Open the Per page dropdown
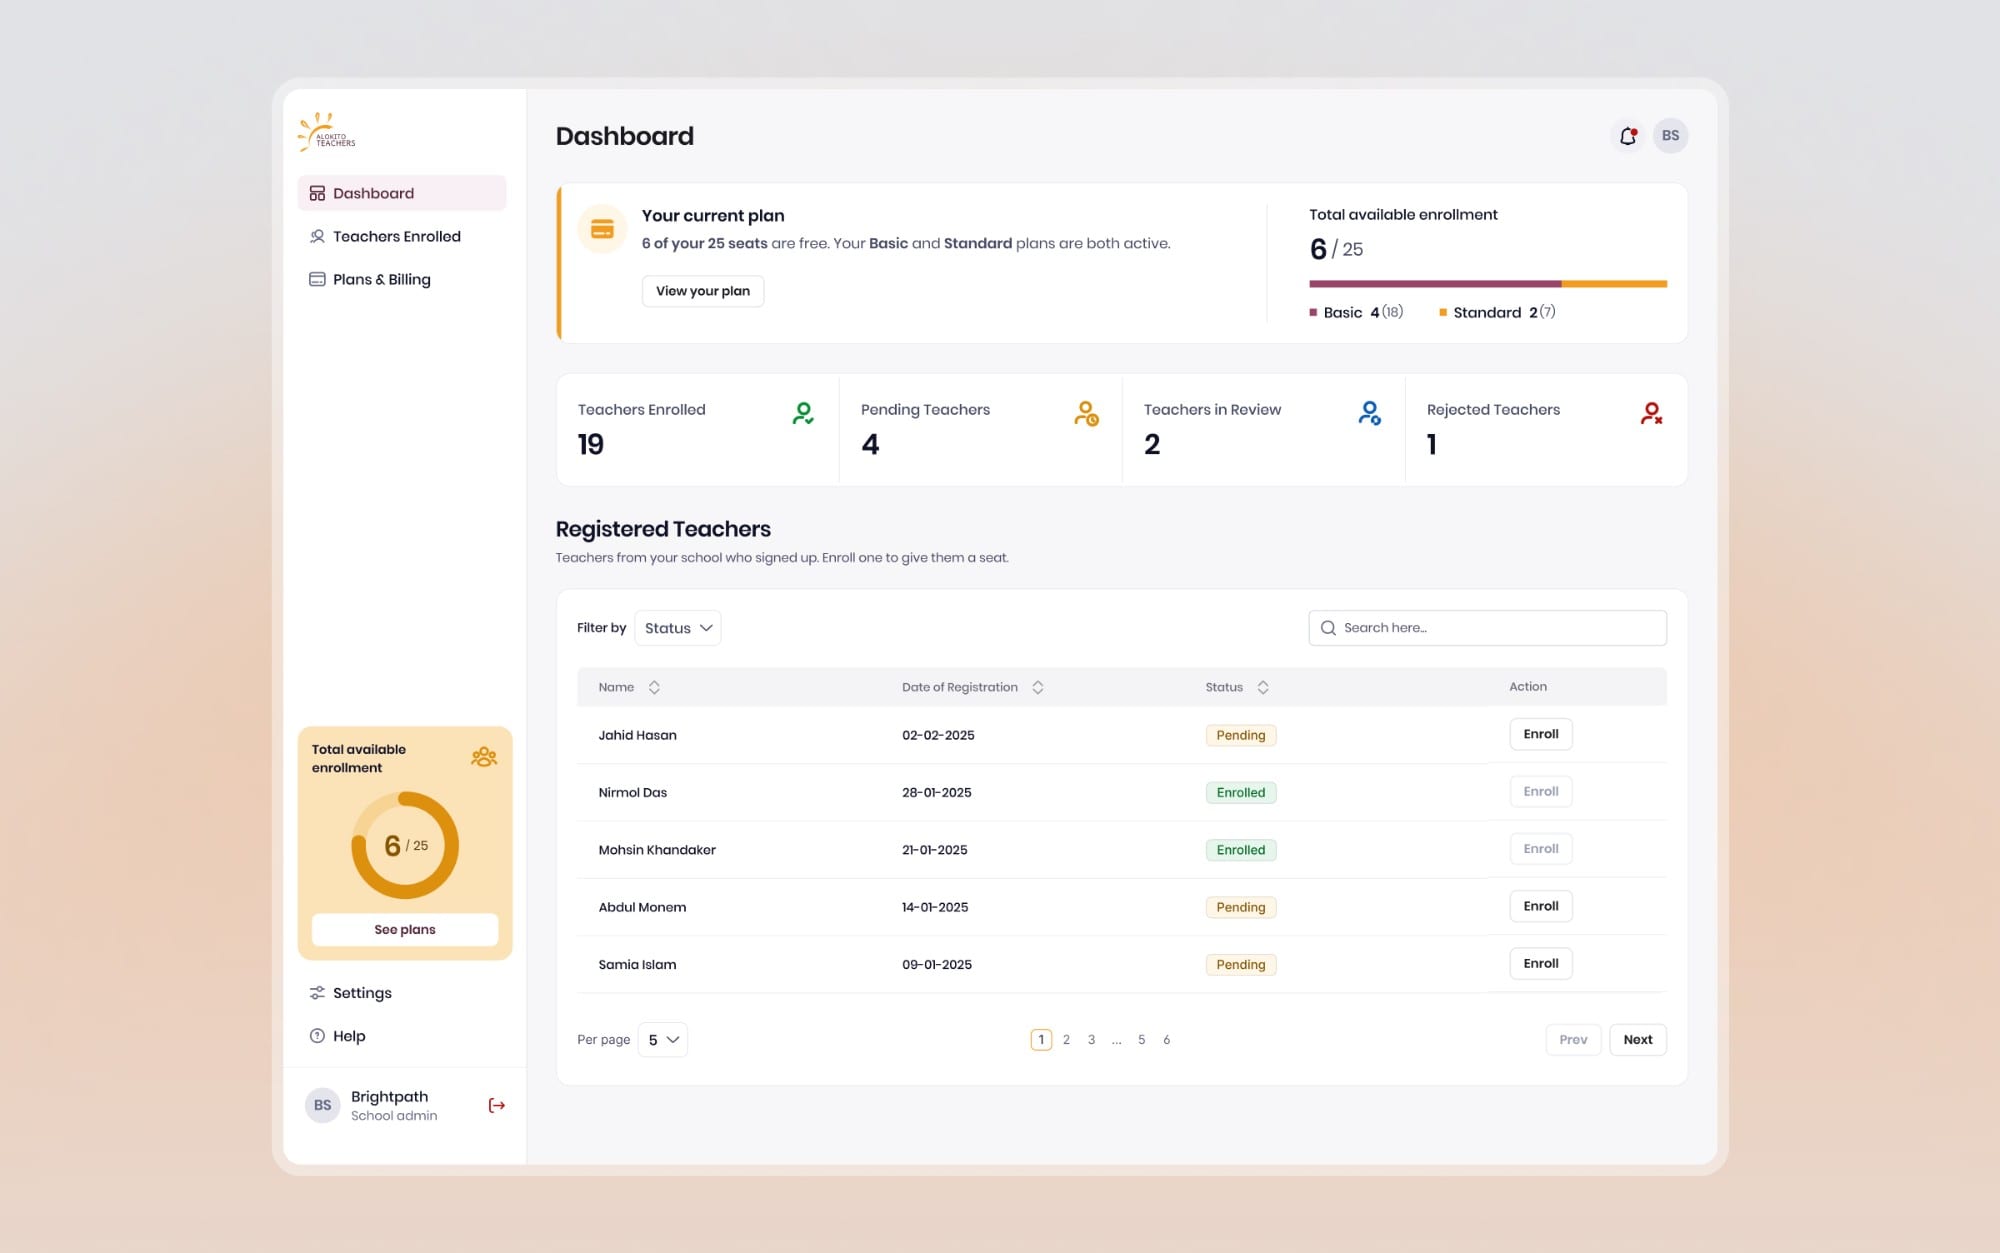The image size is (2000, 1253). tap(663, 1040)
